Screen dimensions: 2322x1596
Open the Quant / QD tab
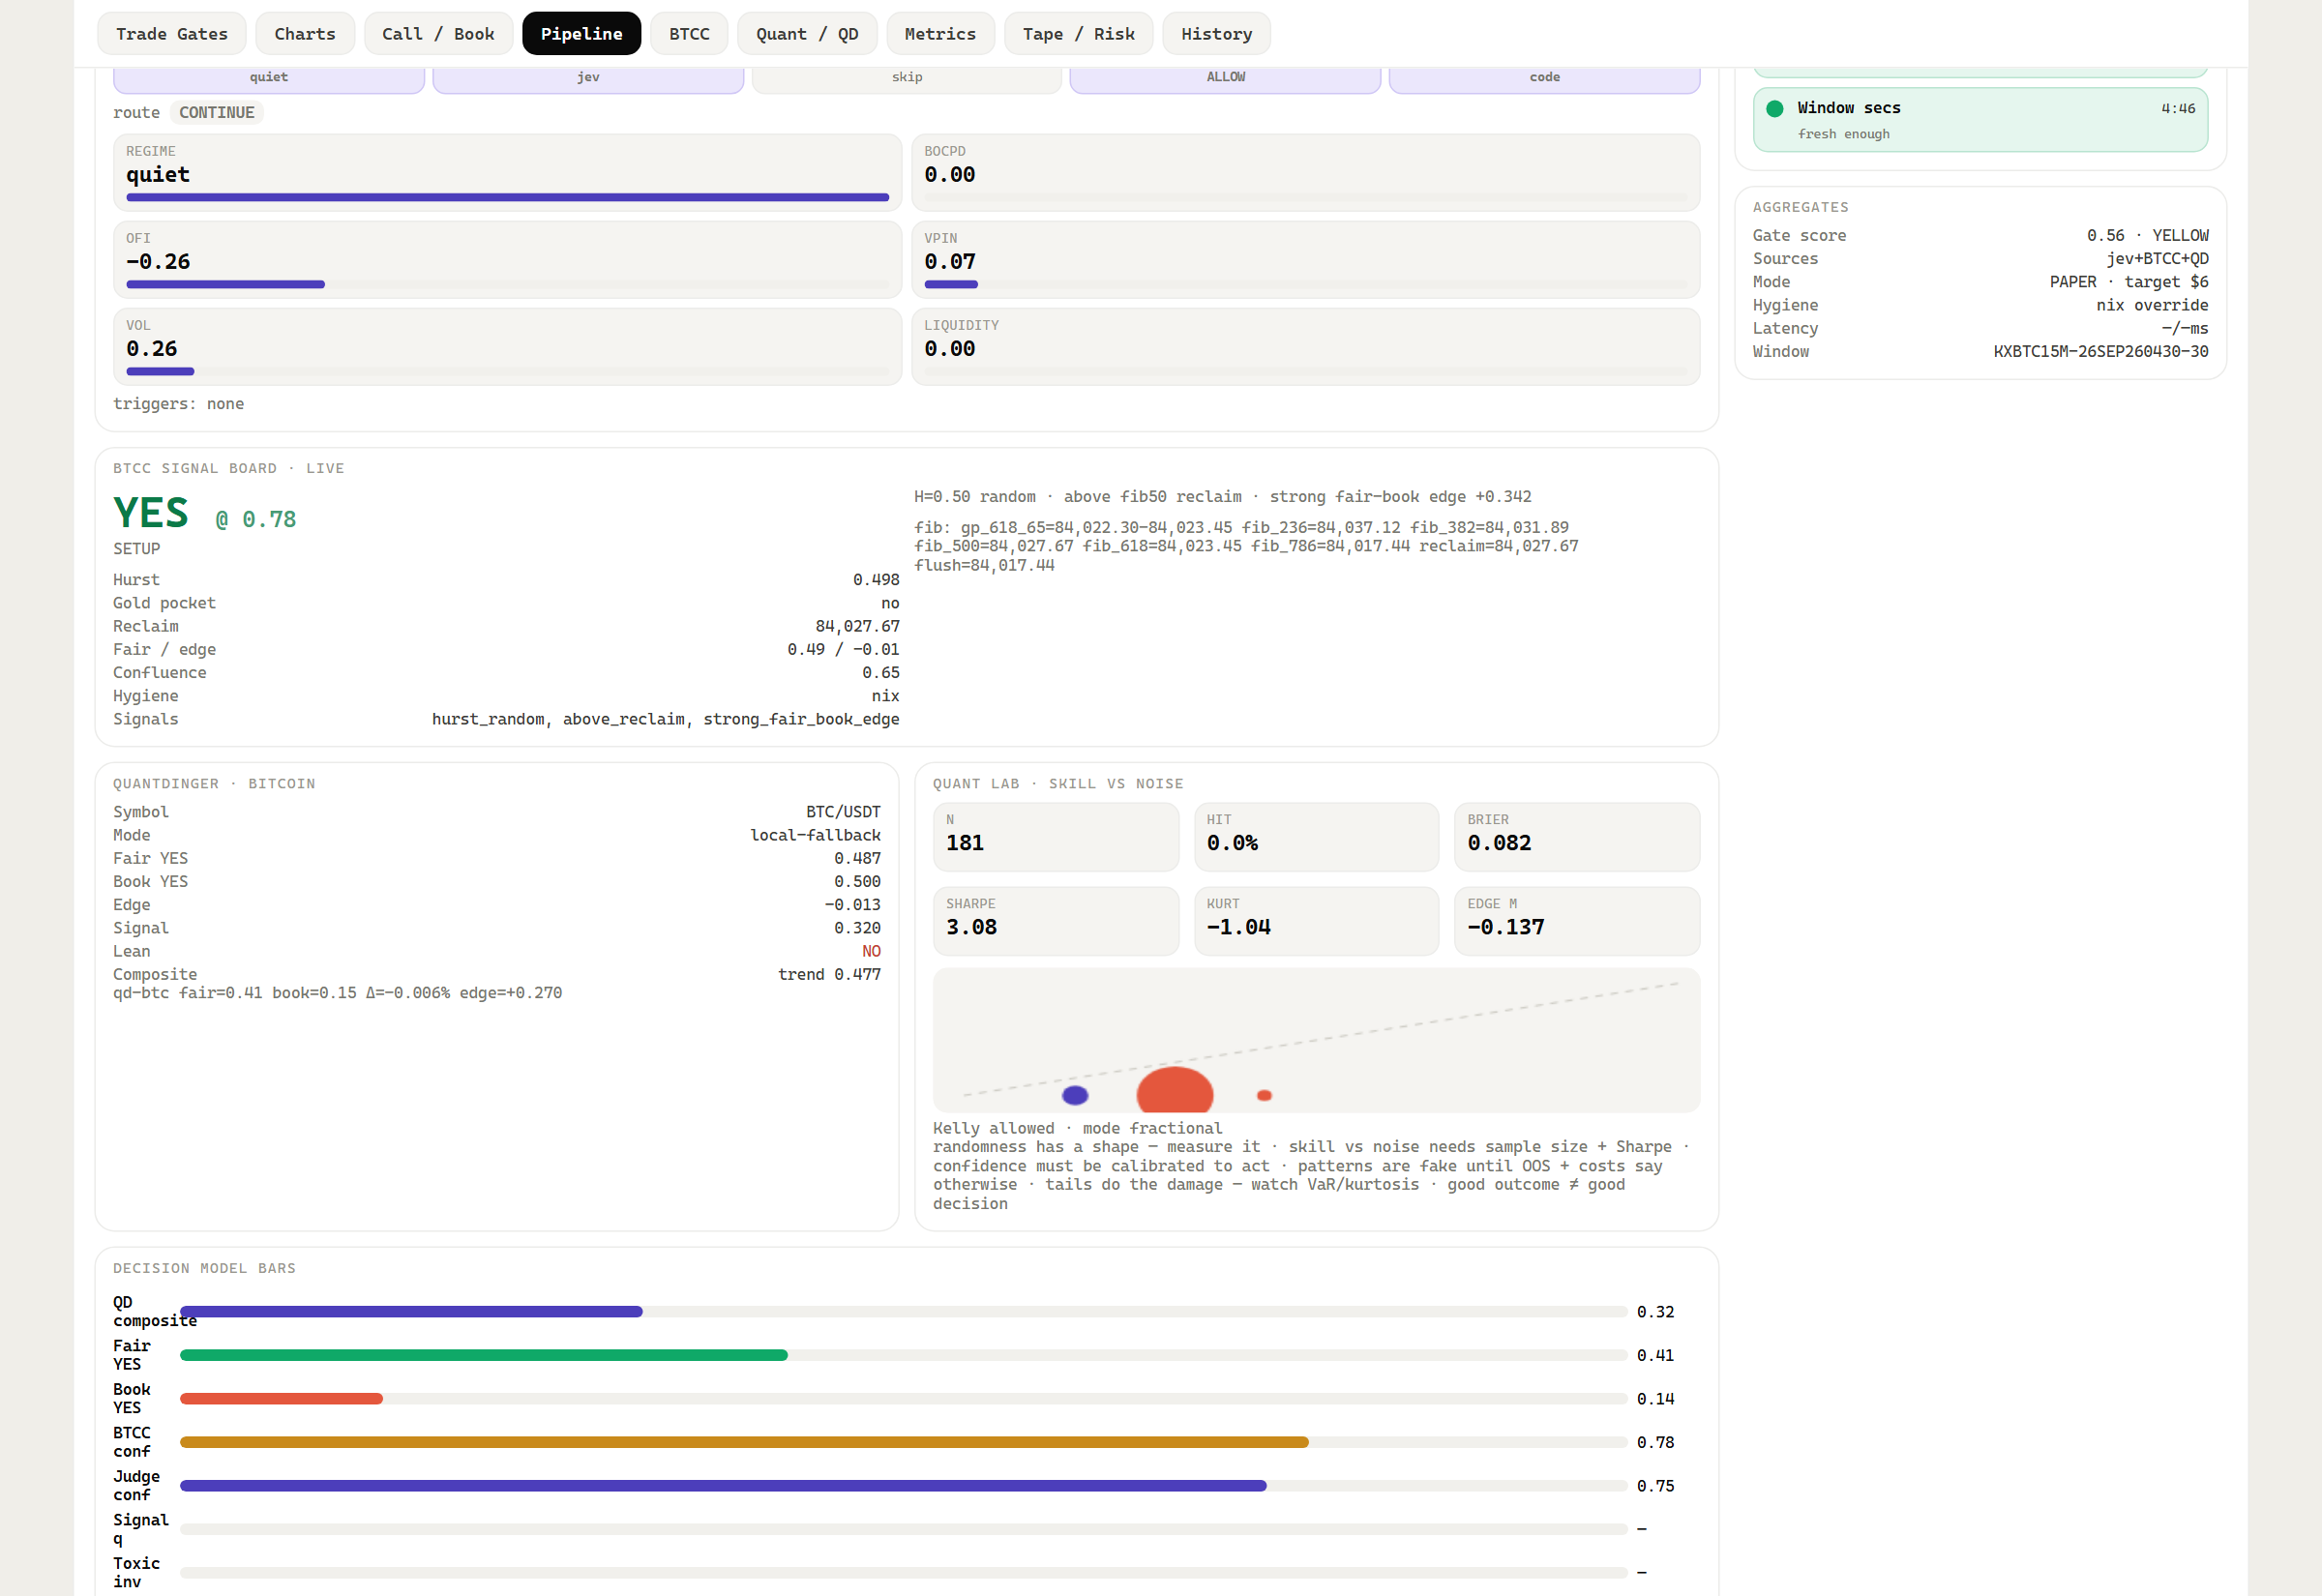click(807, 34)
